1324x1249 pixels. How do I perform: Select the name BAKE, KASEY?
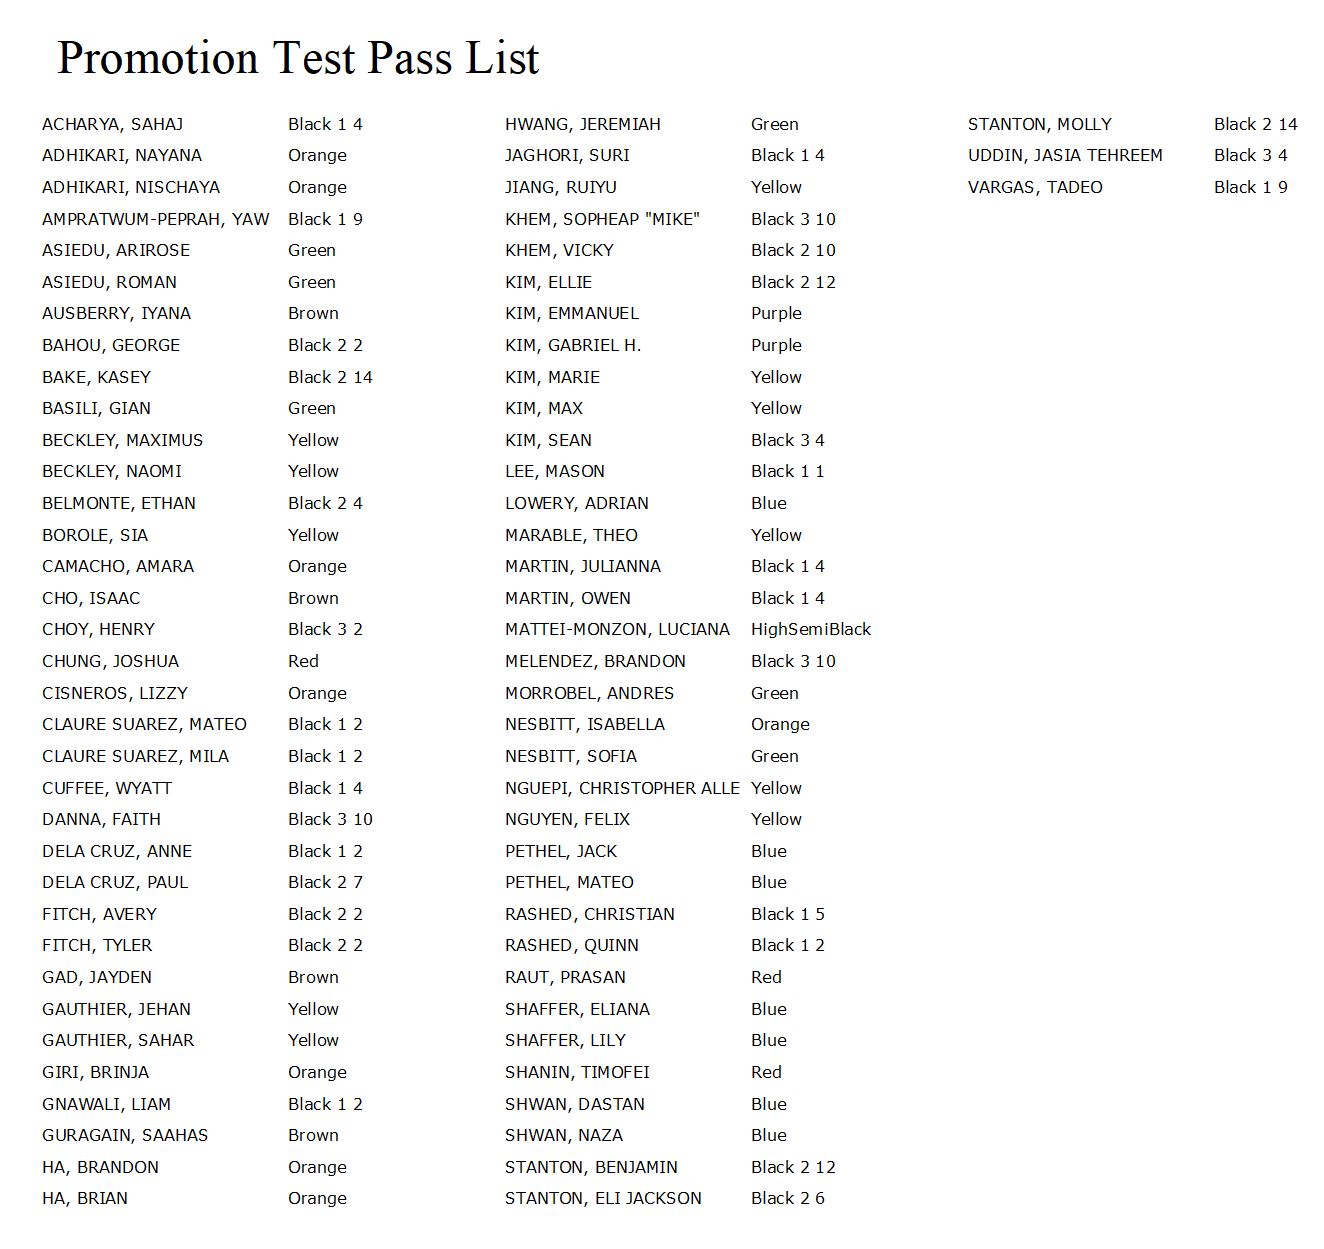(96, 377)
